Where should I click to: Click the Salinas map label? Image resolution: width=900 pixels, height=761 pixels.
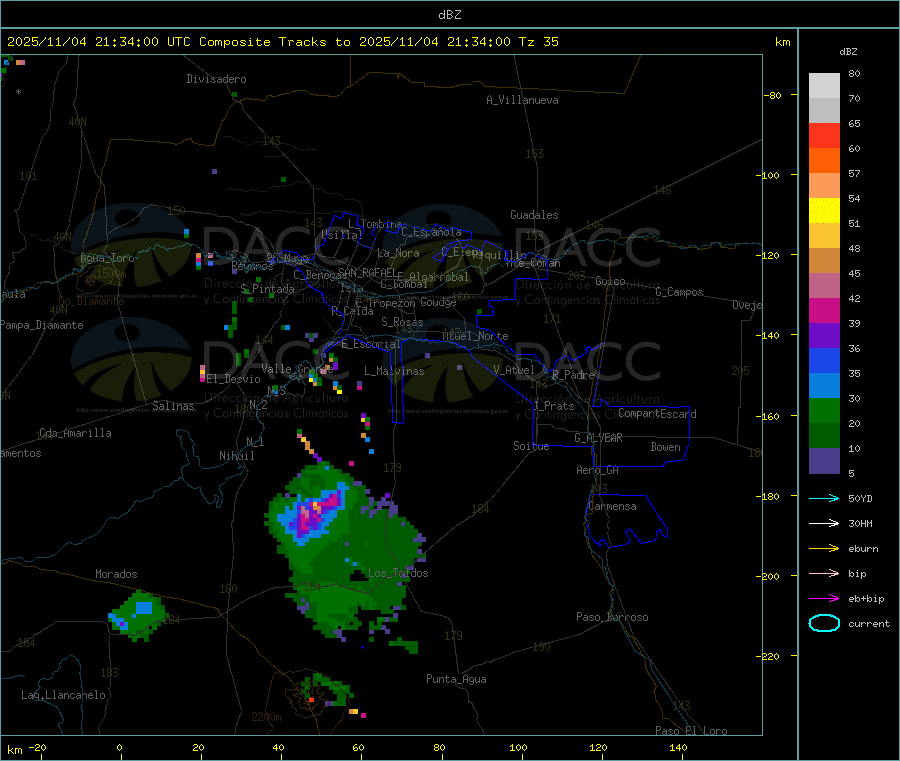tap(173, 406)
